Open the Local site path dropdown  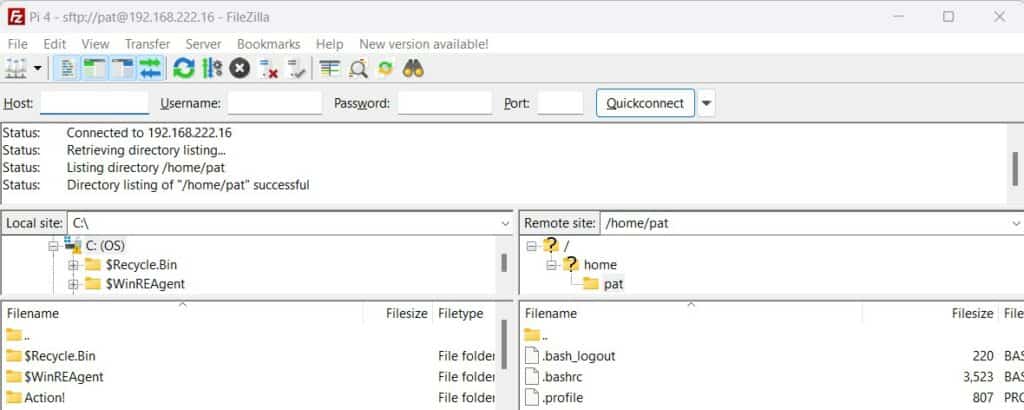point(505,223)
